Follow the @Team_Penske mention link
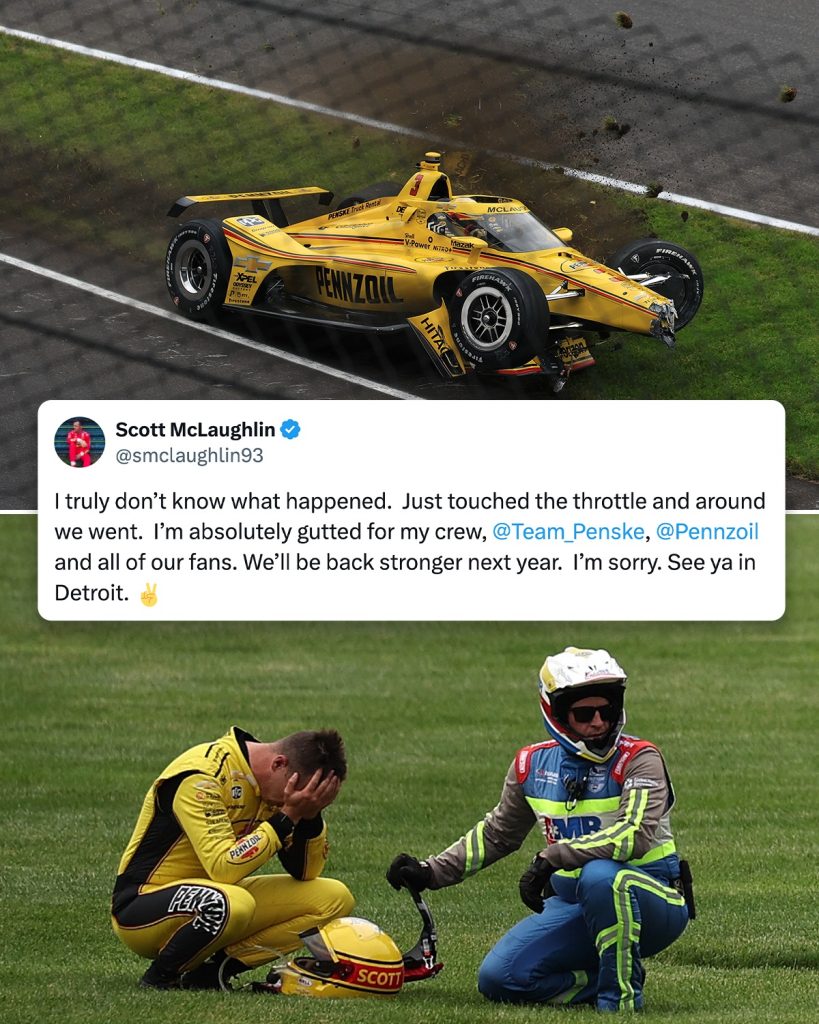This screenshot has height=1024, width=819. [x=568, y=532]
